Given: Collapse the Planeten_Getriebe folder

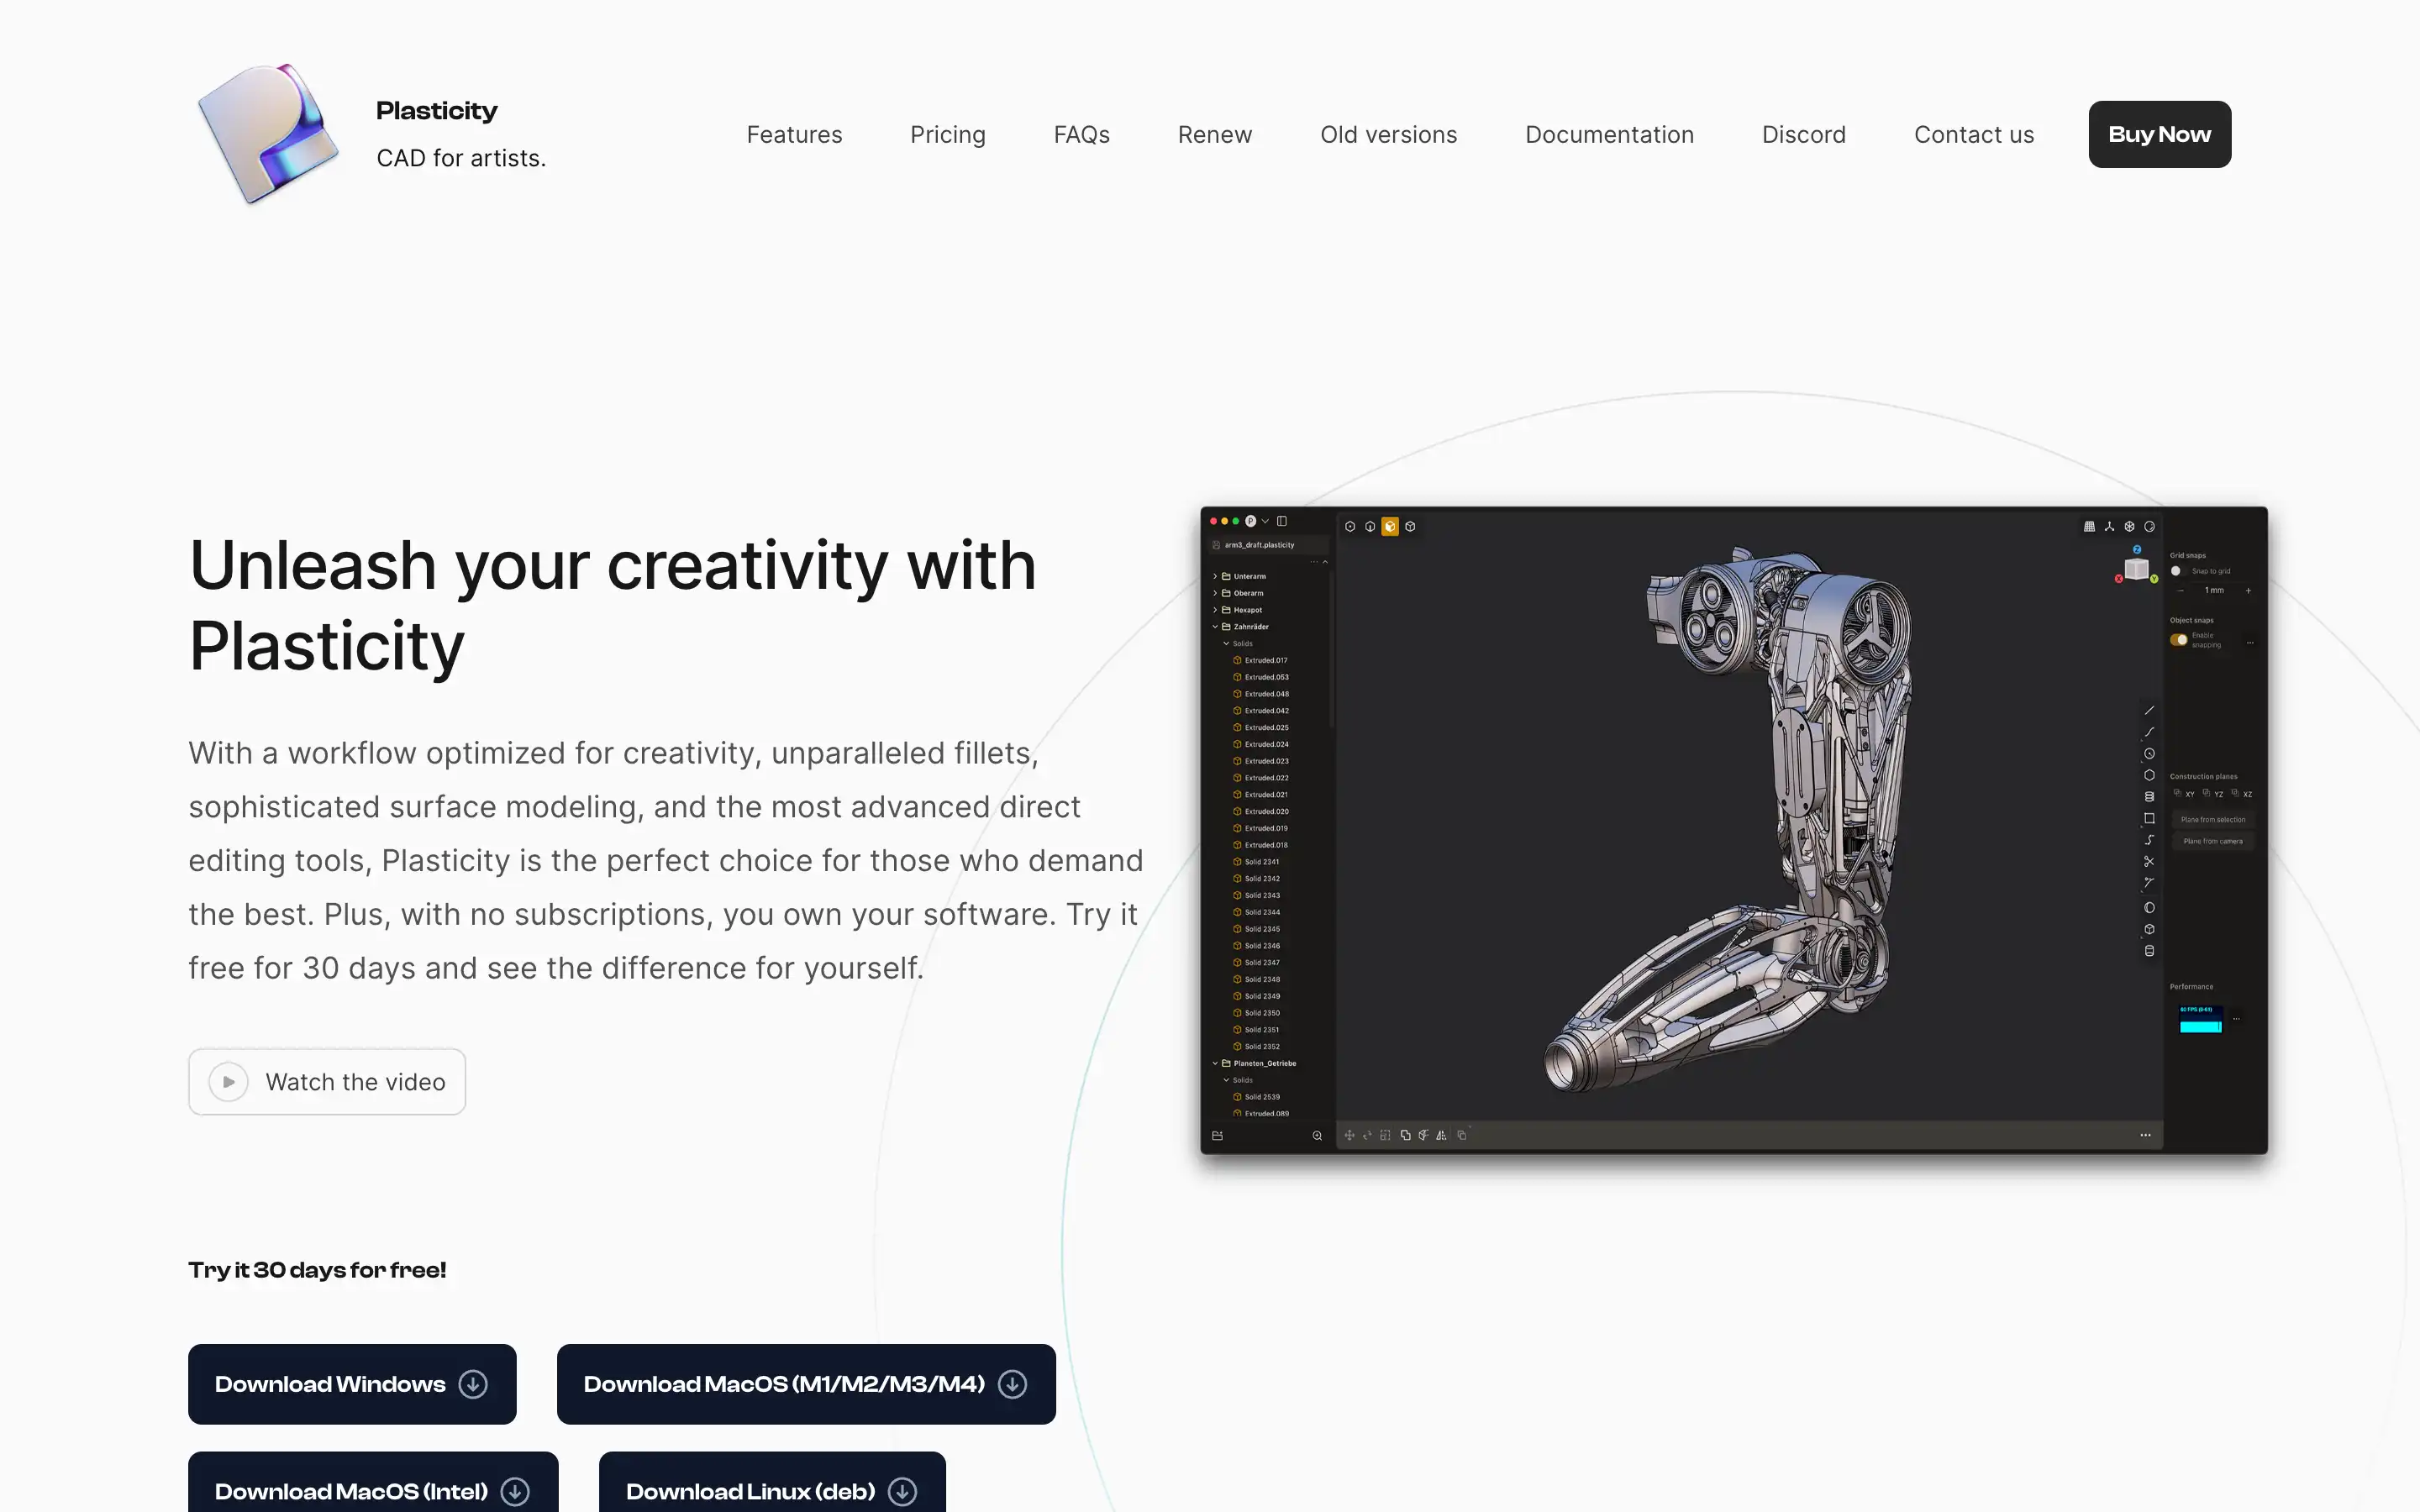Looking at the screenshot, I should pos(1215,1063).
